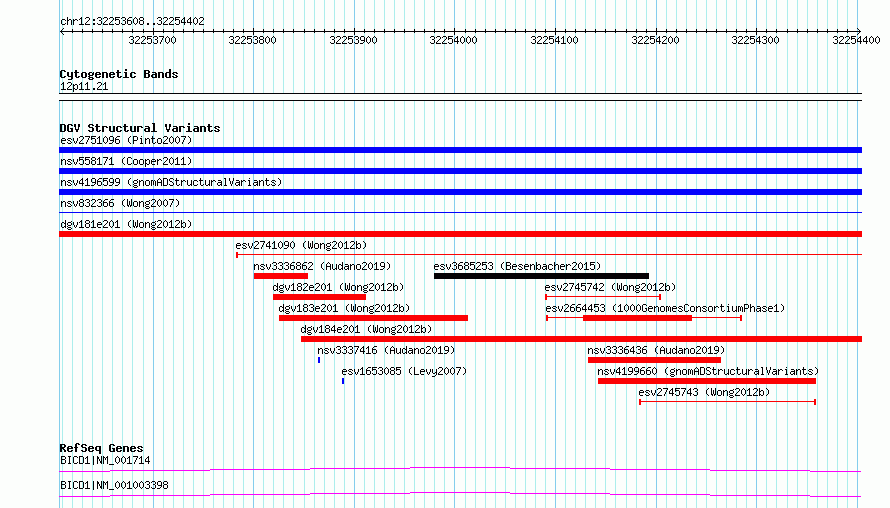Click the Cytogenetic Bands track heading
890x508 pixels.
[119, 74]
